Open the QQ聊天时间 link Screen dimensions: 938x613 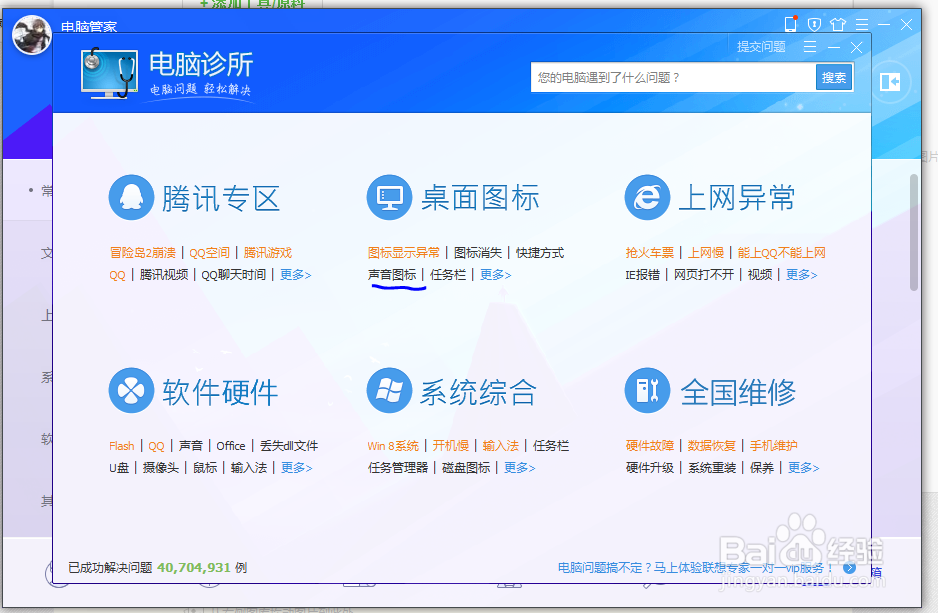pos(233,275)
